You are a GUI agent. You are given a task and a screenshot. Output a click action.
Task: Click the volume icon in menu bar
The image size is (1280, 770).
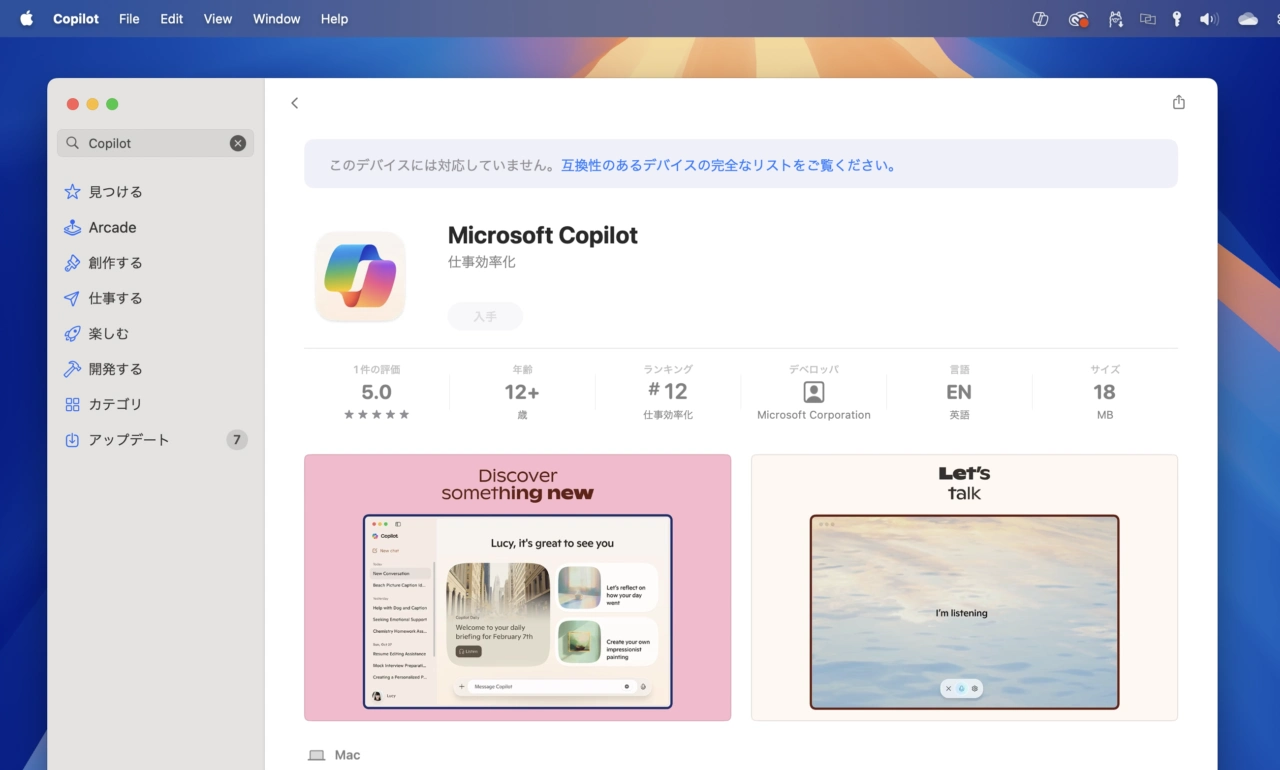click(1208, 19)
